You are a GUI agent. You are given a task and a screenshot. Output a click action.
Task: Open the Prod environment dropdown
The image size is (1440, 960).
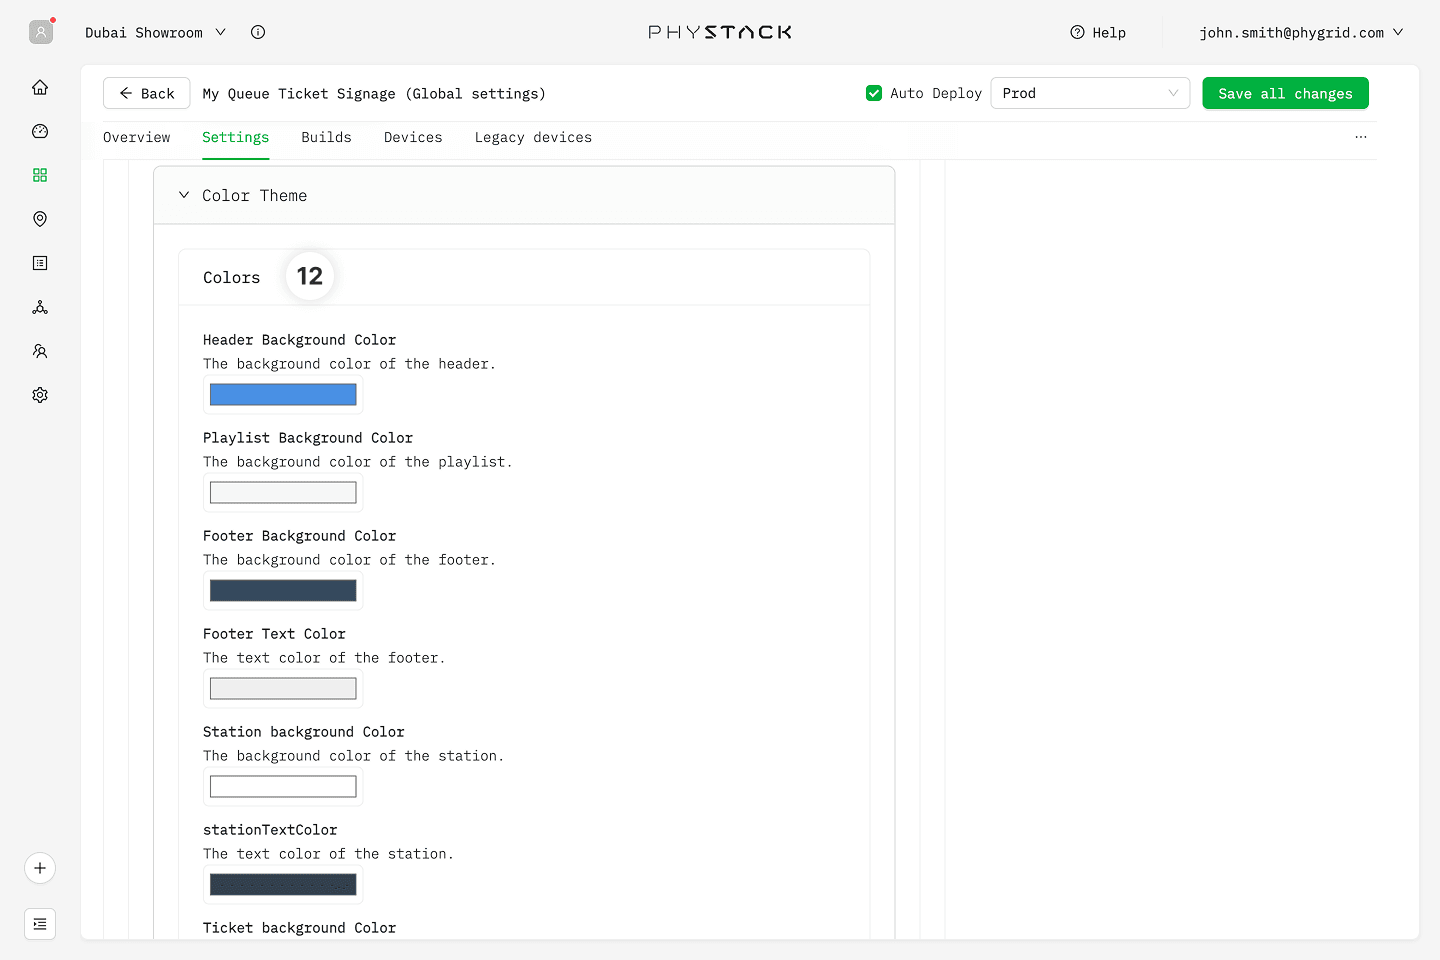coord(1089,93)
